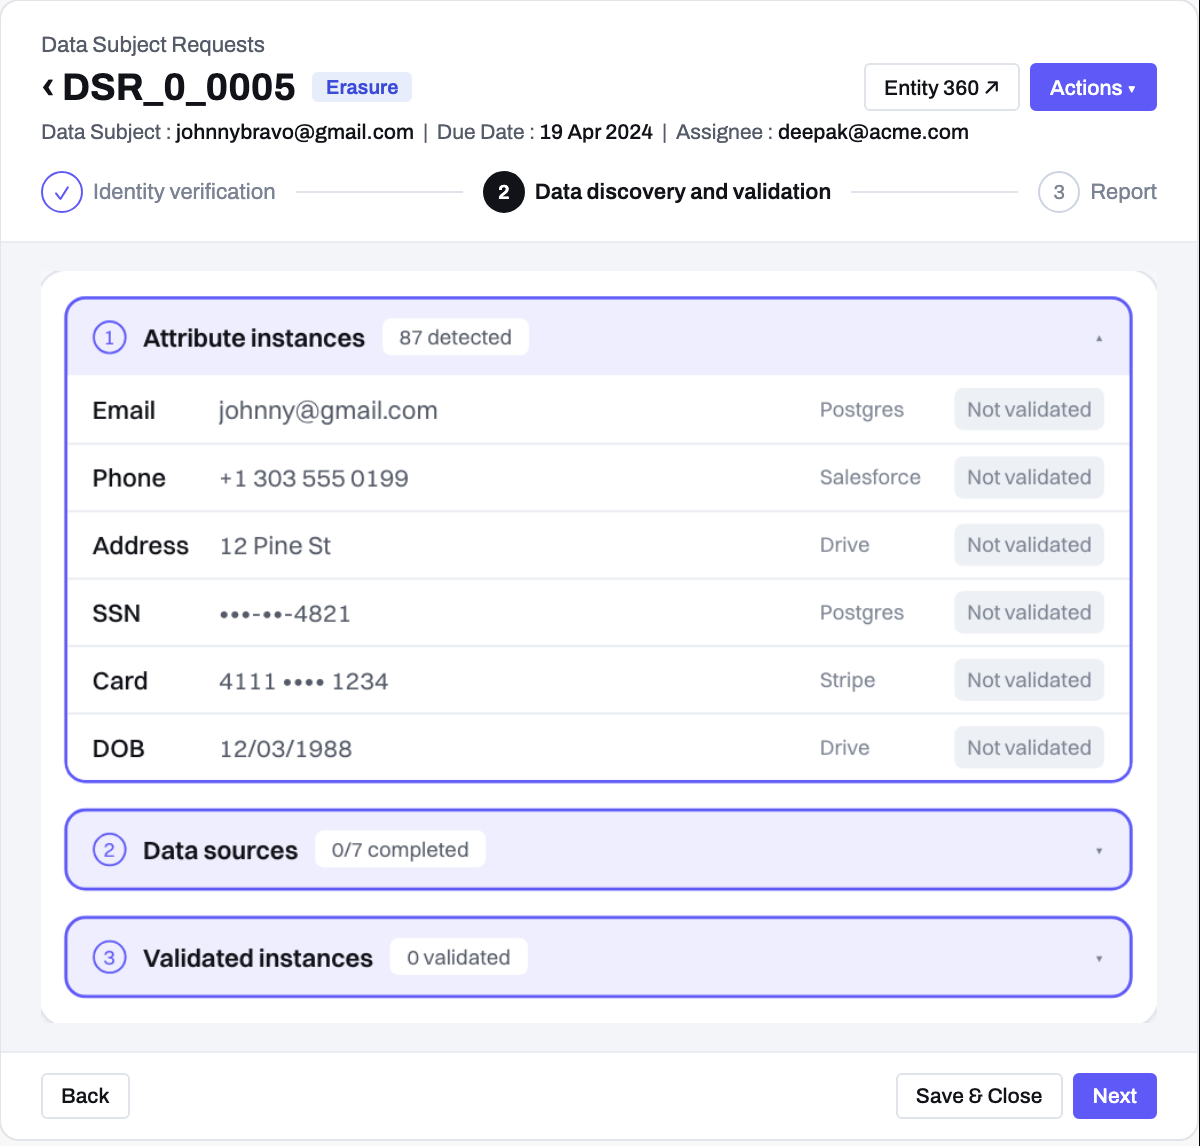This screenshot has height=1146, width=1200.
Task: Click Drive source in the Address row
Action: coord(845,545)
